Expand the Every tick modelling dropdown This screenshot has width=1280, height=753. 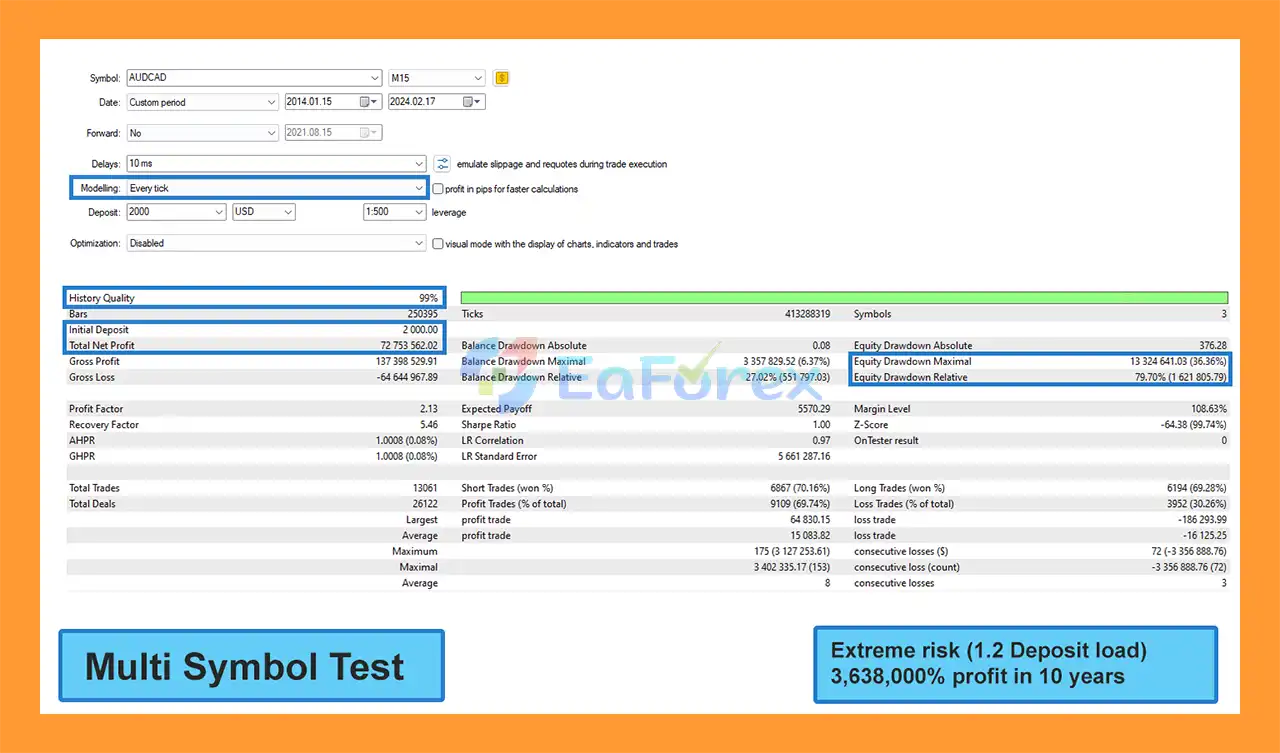419,188
